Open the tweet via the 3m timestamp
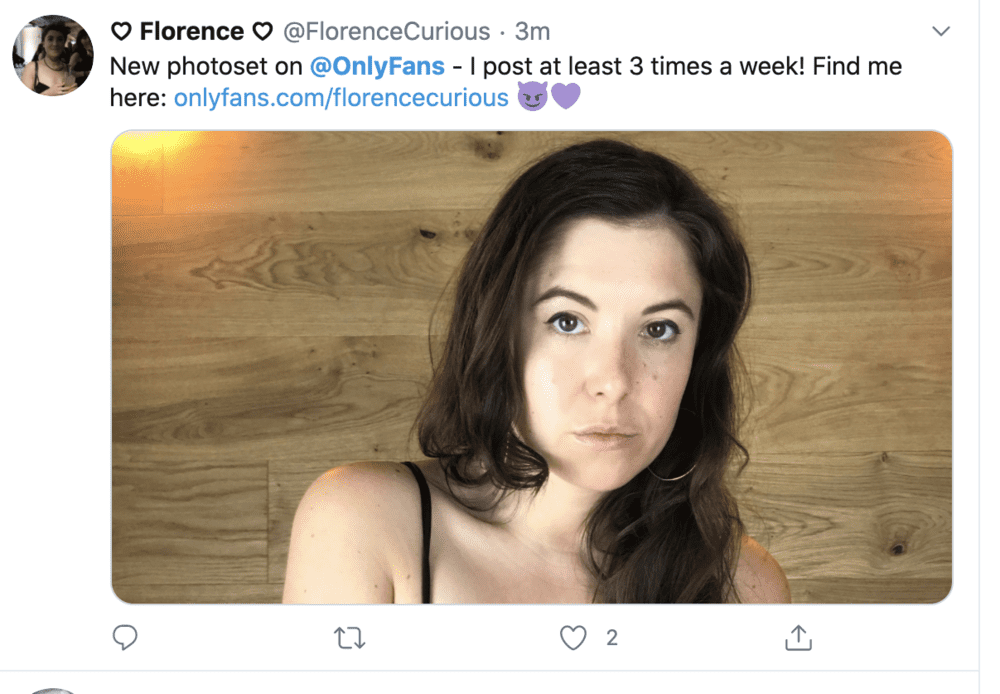The width and height of the screenshot is (1000, 694). point(533,31)
